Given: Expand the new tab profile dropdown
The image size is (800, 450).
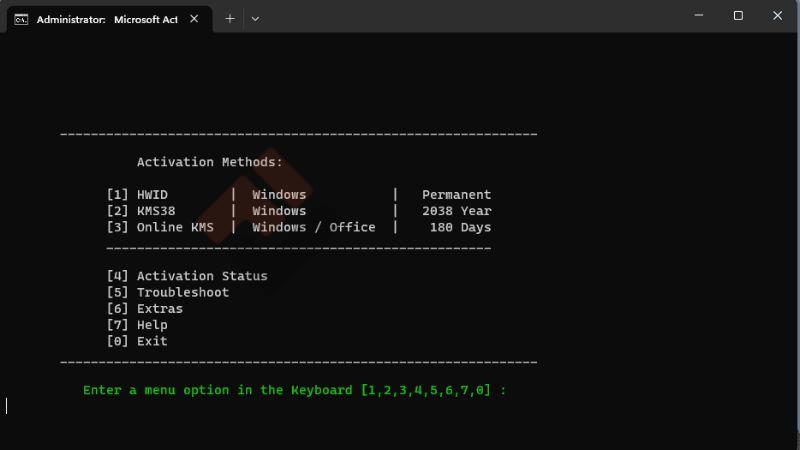Looking at the screenshot, I should click(255, 19).
